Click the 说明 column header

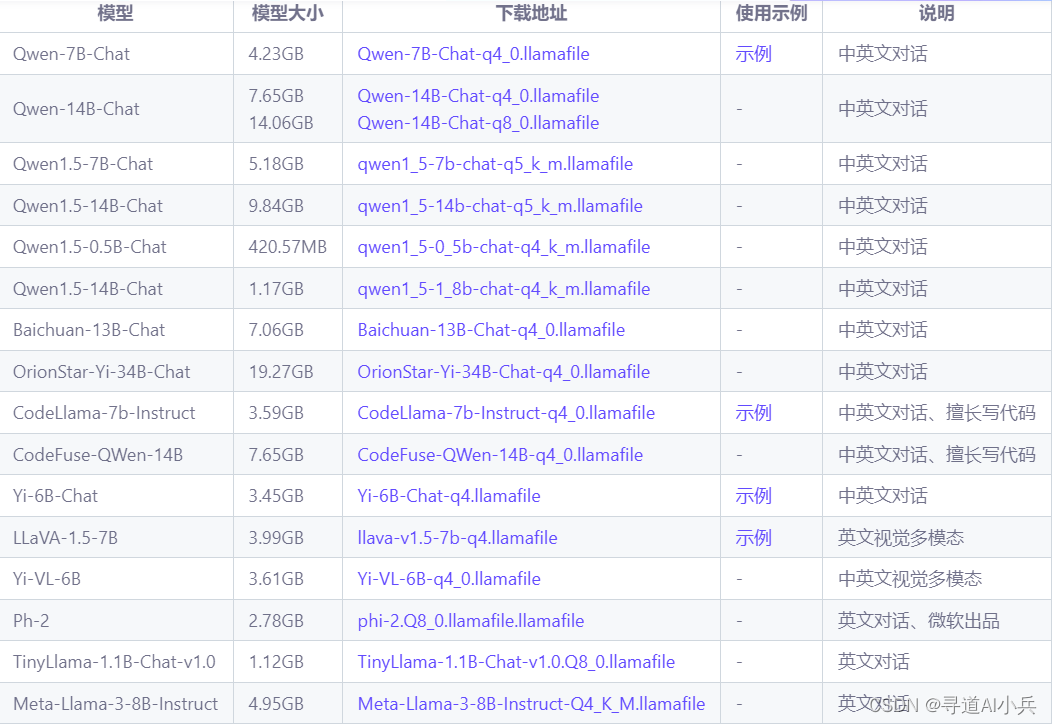tap(936, 13)
